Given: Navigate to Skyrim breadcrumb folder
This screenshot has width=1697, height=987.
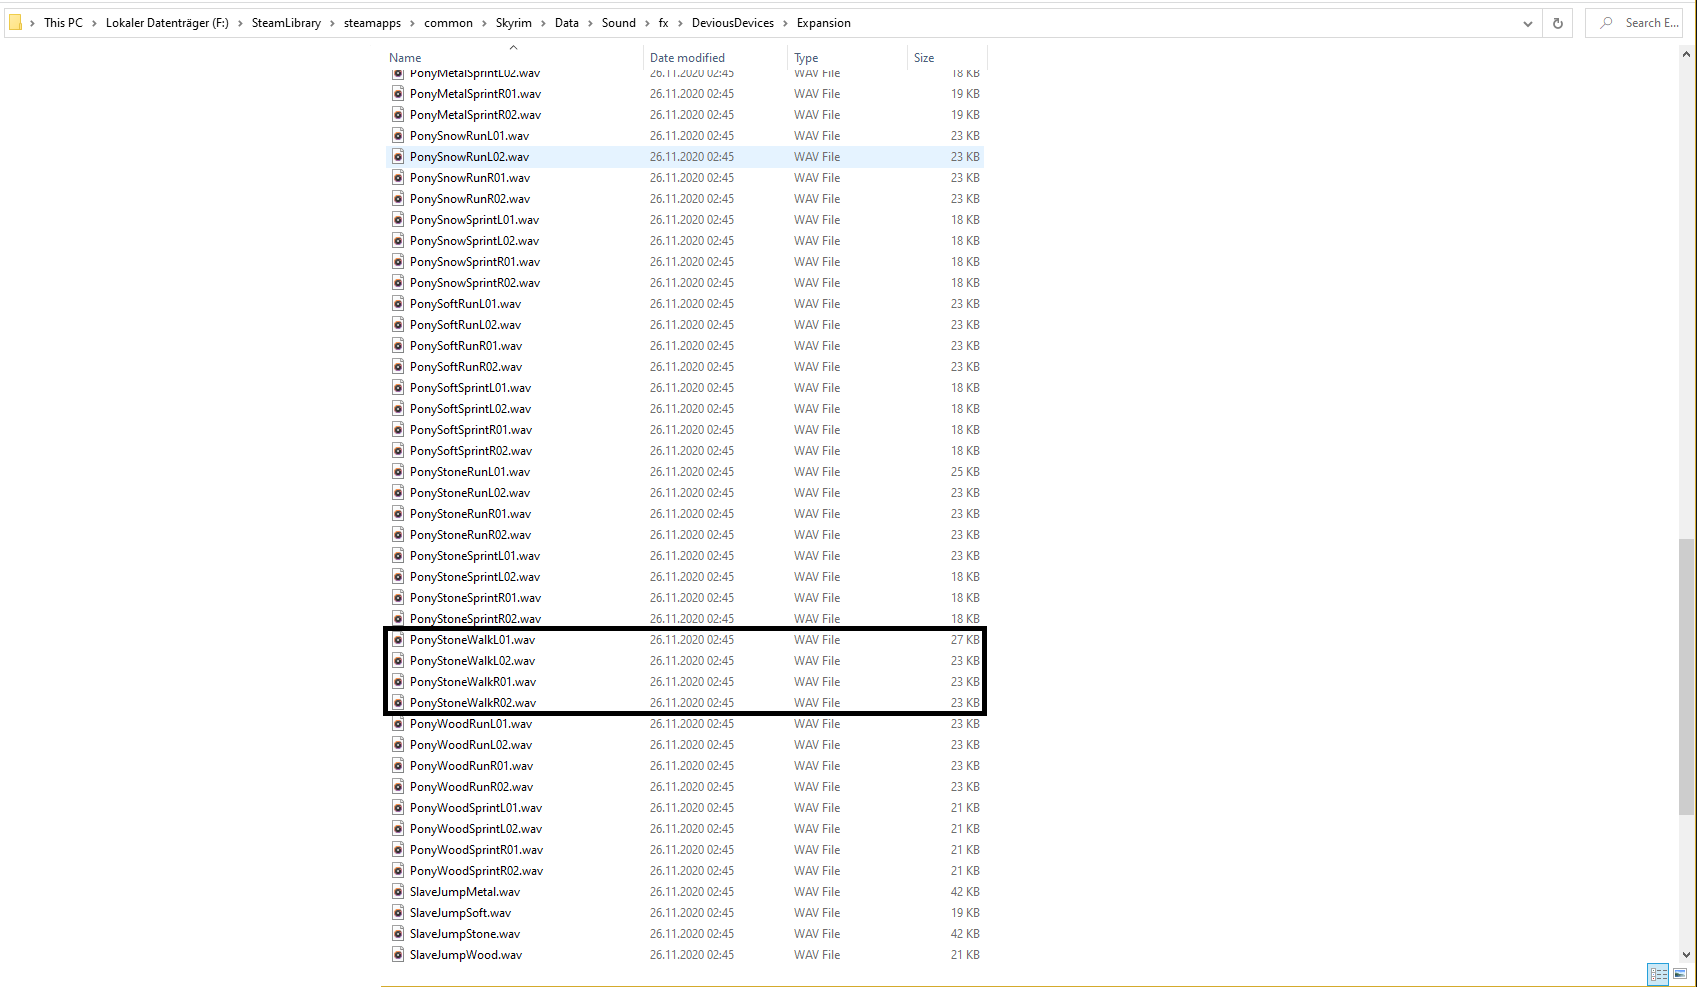Looking at the screenshot, I should 514,23.
